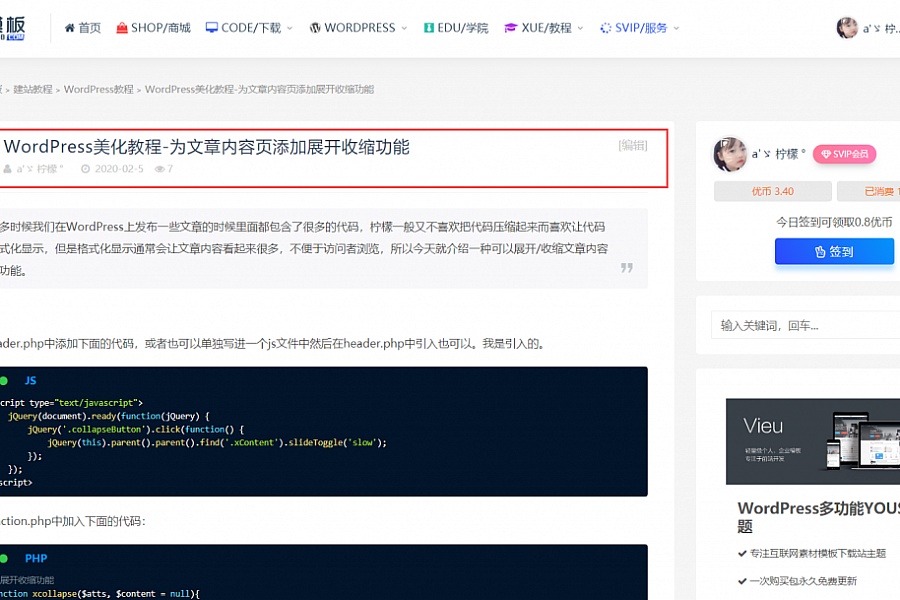Expand the XUE/教程 dropdown arrow
The width and height of the screenshot is (900, 600).
point(580,28)
